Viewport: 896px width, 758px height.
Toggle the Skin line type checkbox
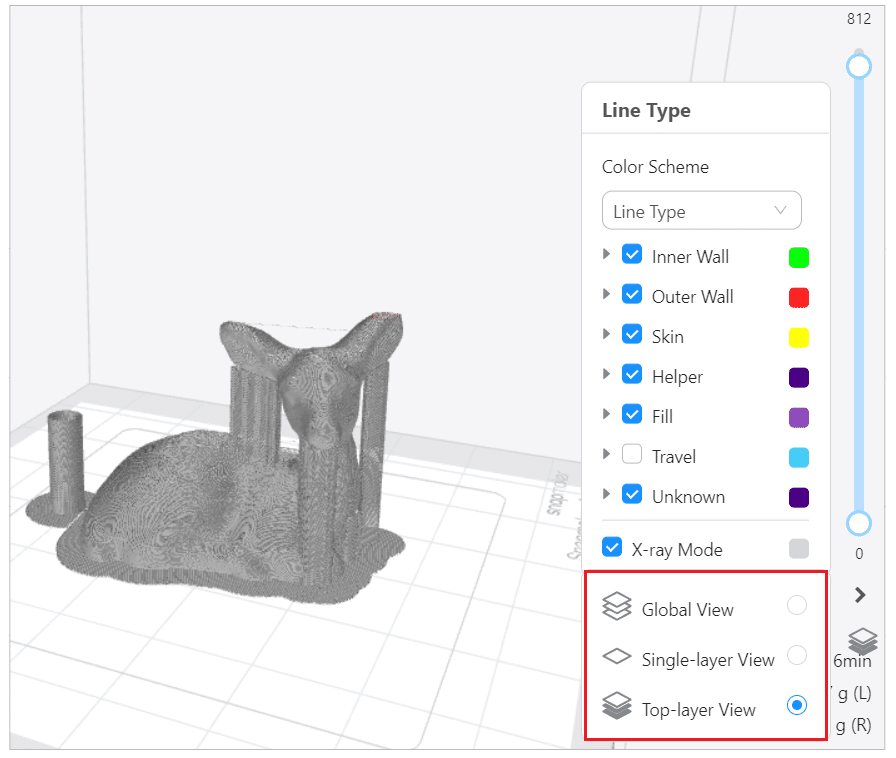tap(632, 334)
